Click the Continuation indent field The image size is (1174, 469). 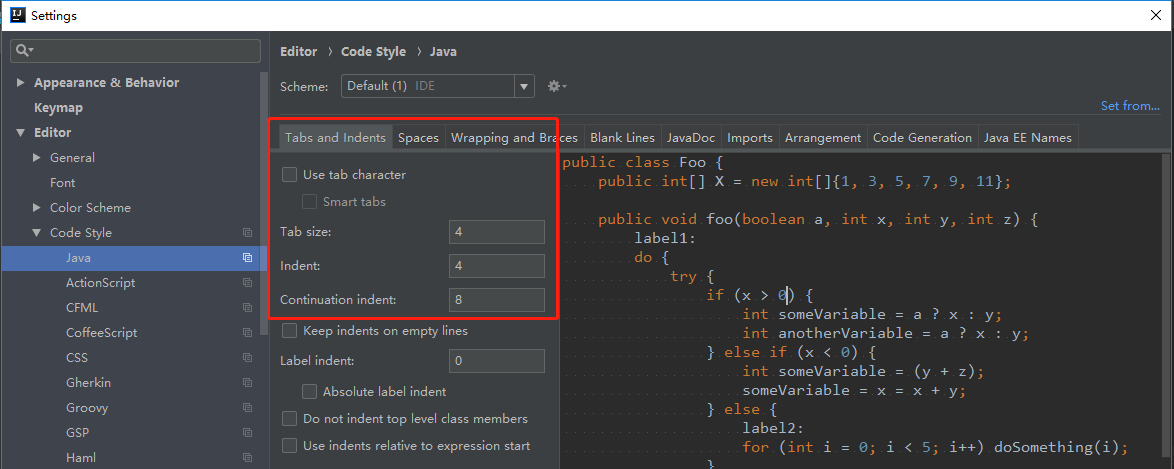(497, 300)
